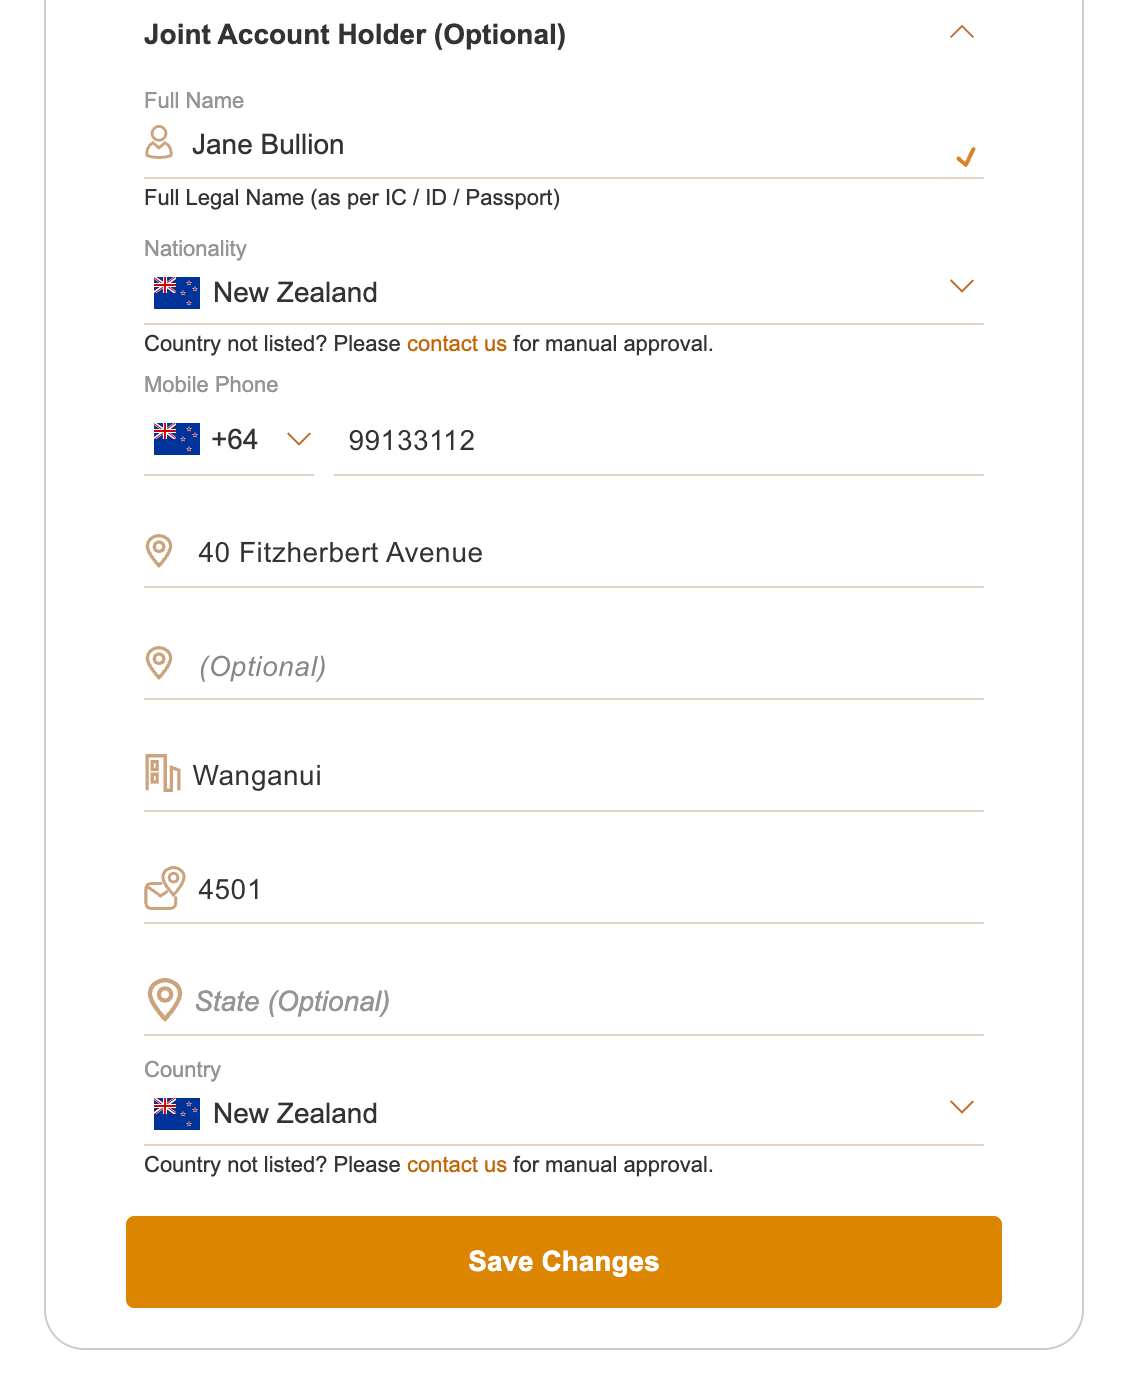This screenshot has width=1124, height=1374.
Task: Click the New Zealand flag under Country
Action: click(x=177, y=1113)
